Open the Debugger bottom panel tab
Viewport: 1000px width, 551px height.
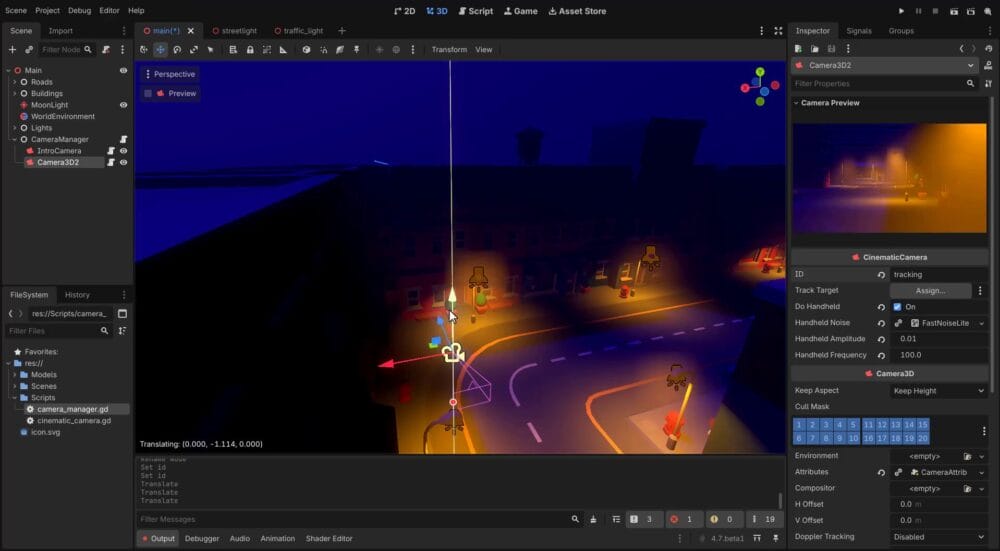click(202, 539)
